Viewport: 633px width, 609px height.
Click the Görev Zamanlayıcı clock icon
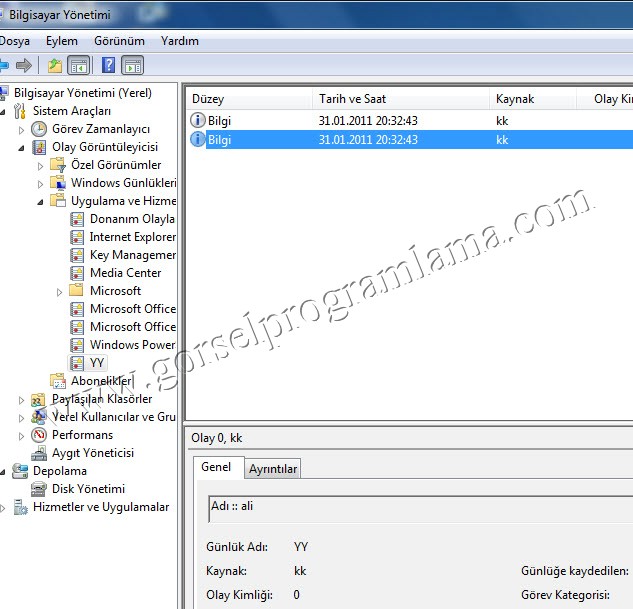pyautogui.click(x=39, y=129)
